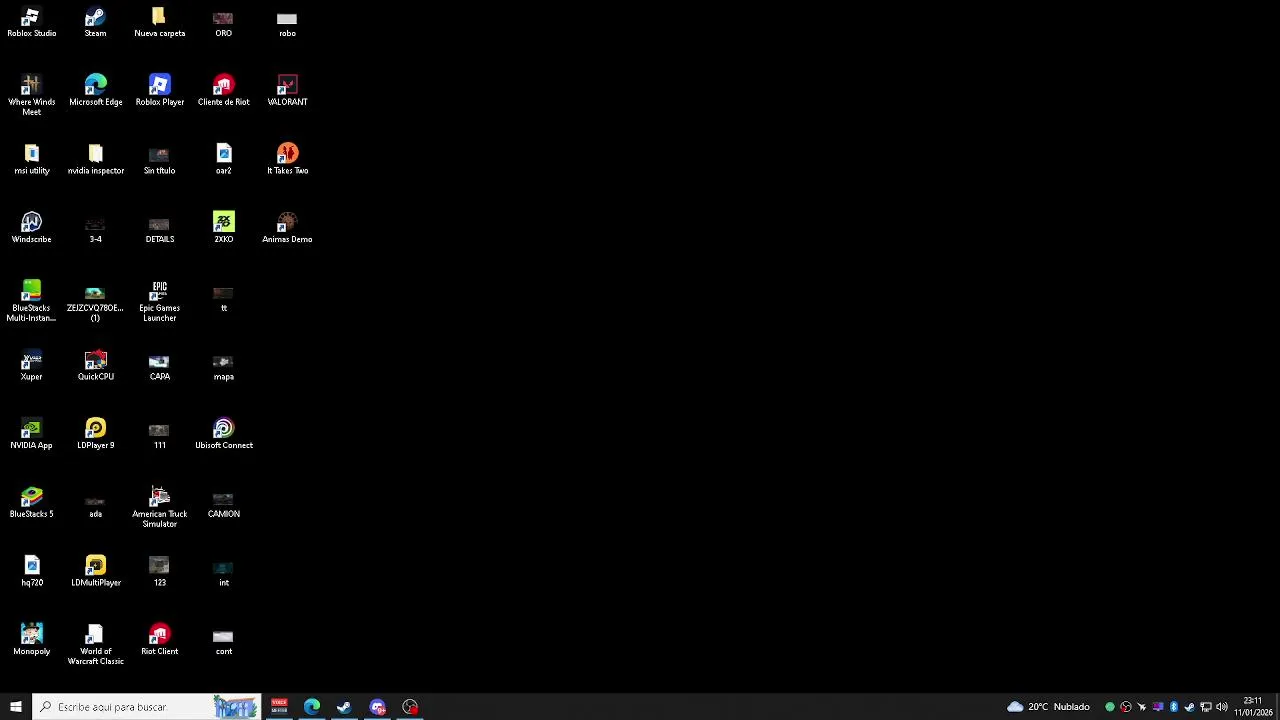Select the Roblox Player shortcut
Viewport: 1280px width, 720px height.
[x=159, y=91]
